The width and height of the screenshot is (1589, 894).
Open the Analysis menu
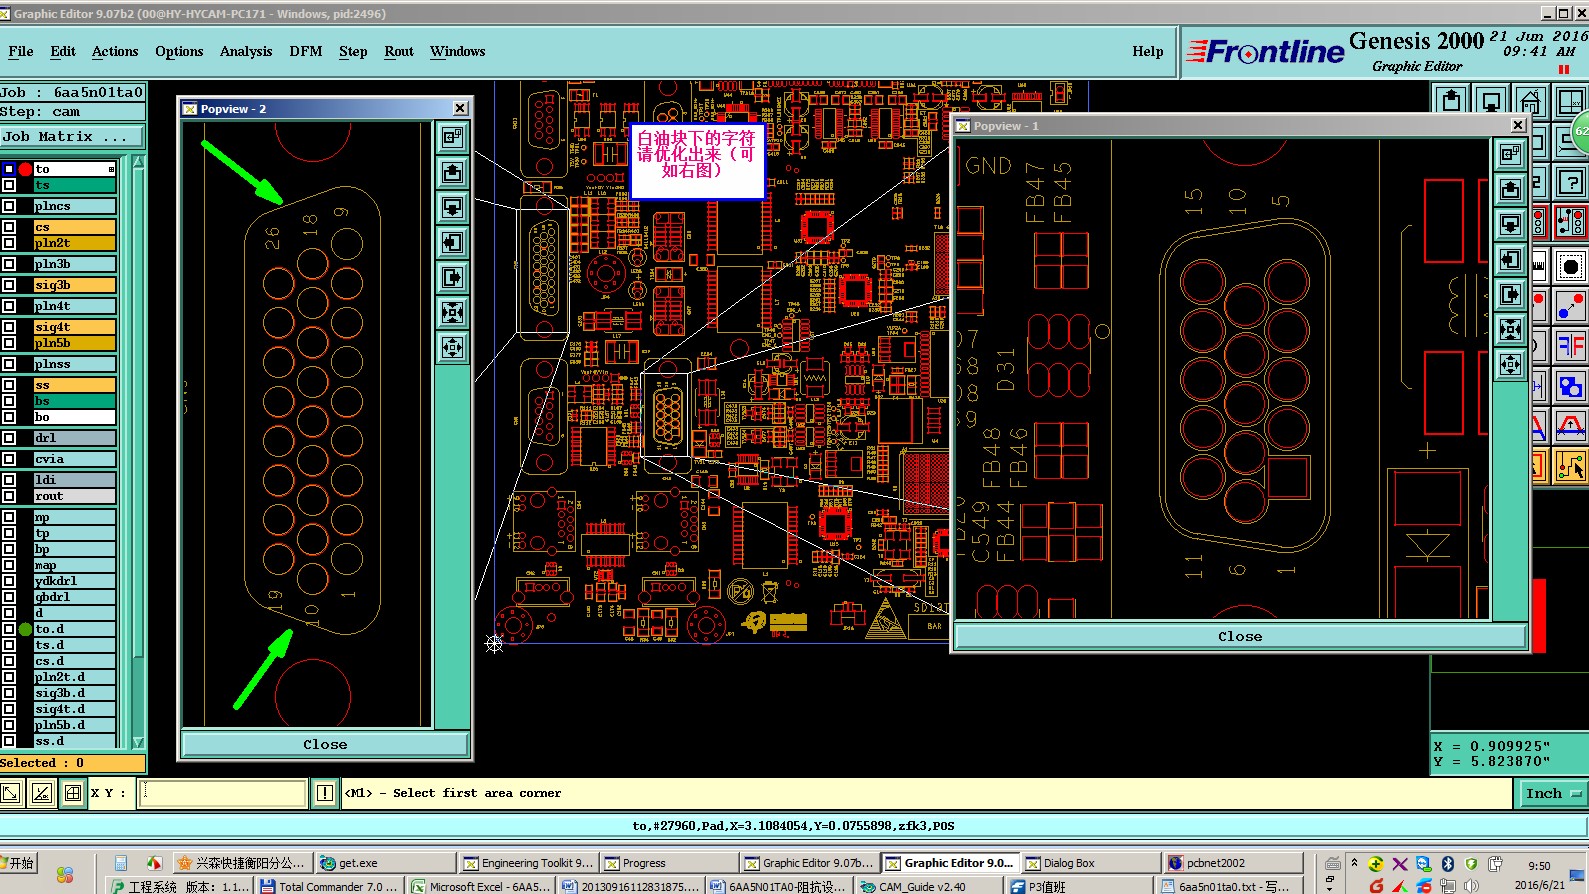246,51
